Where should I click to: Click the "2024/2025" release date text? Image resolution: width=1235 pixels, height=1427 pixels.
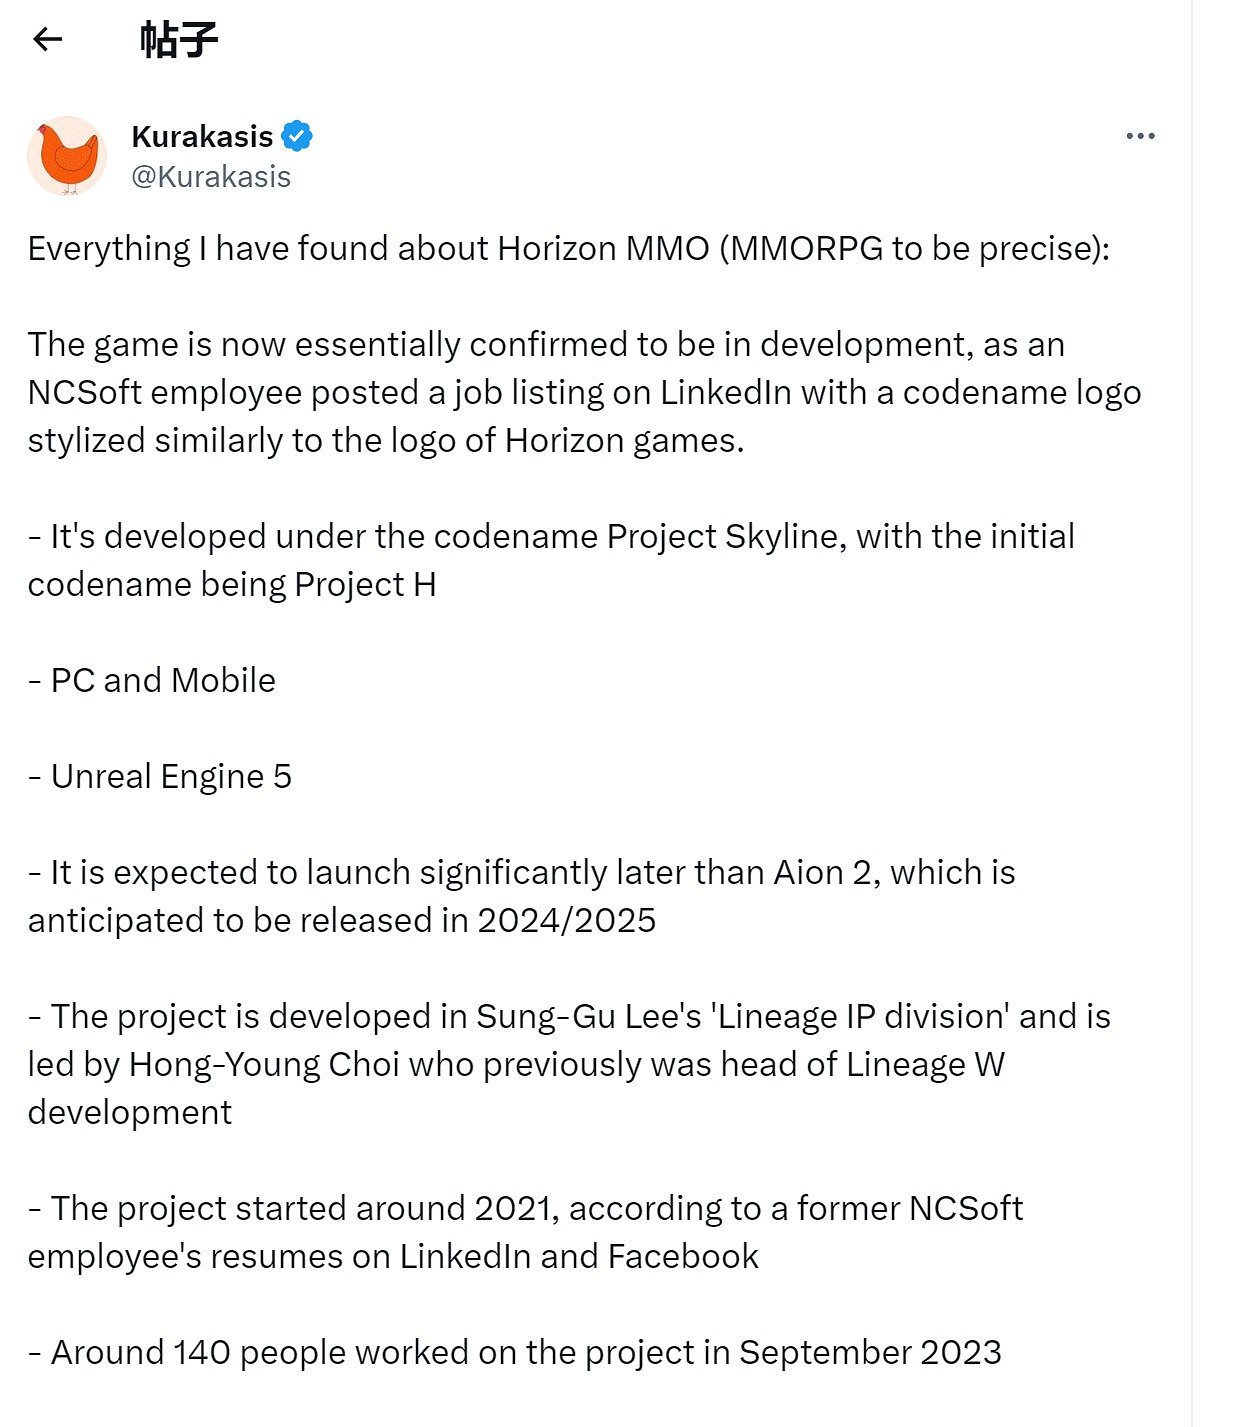(566, 921)
